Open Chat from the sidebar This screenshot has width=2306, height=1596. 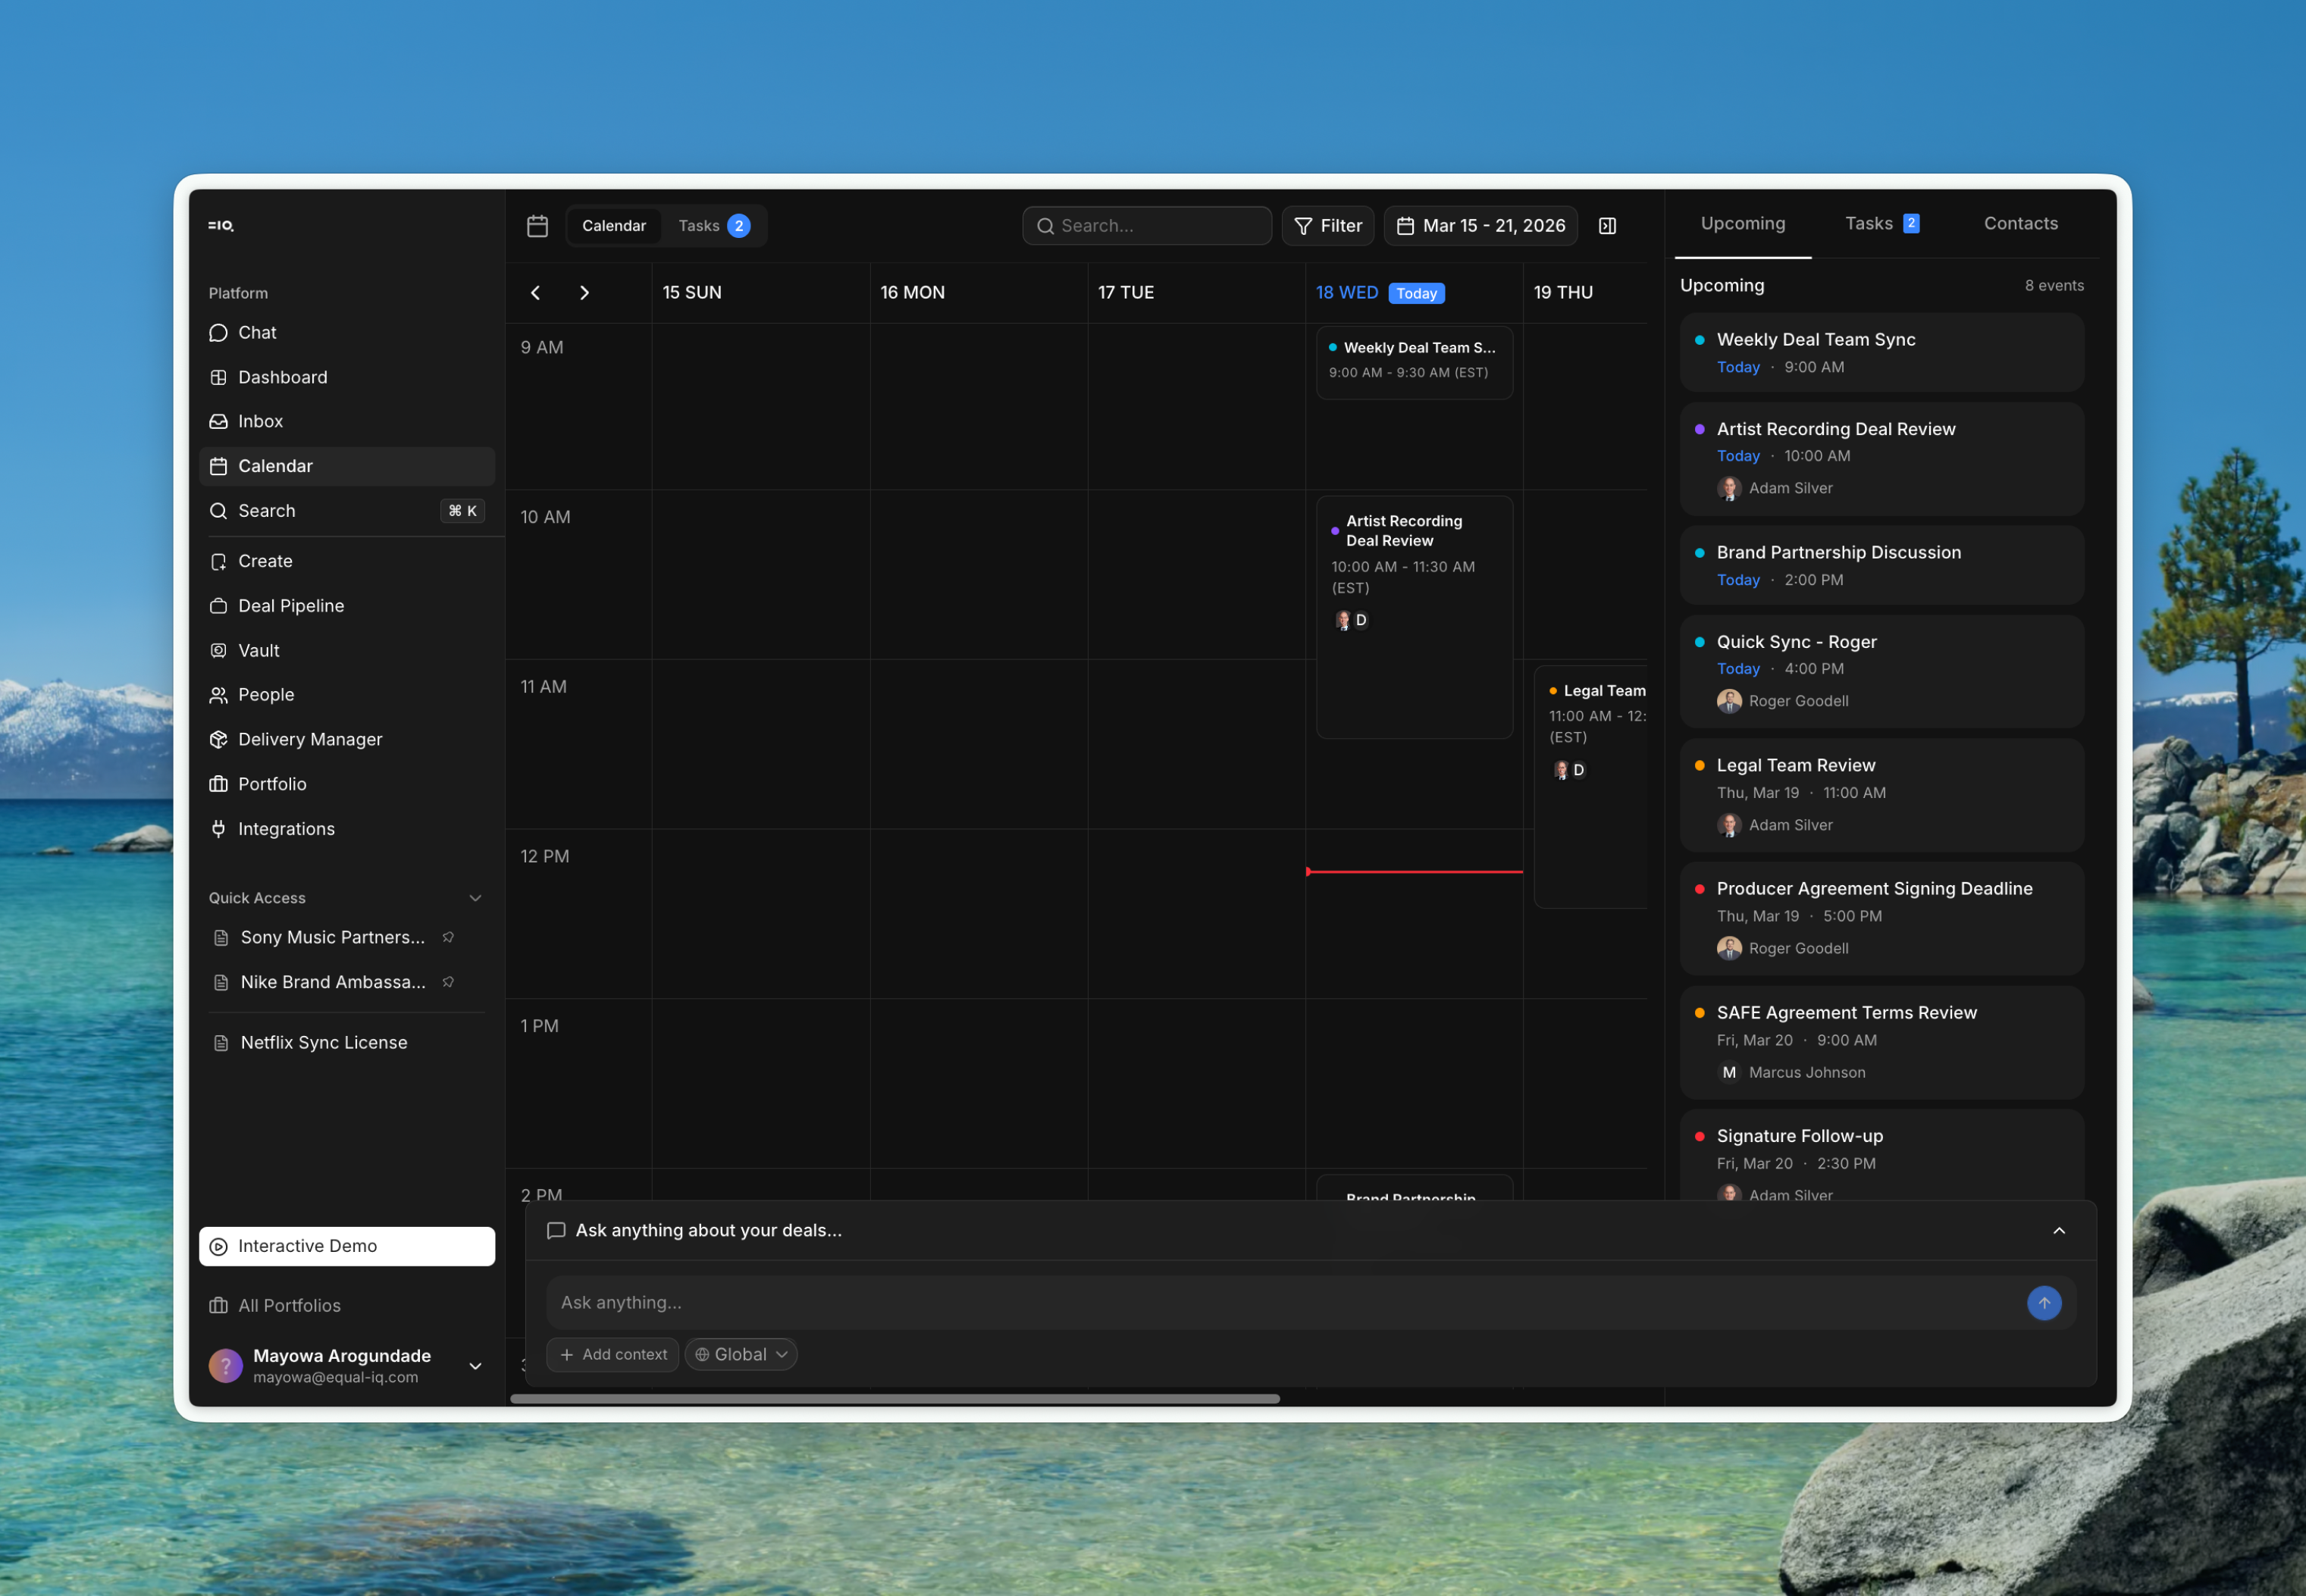tap(257, 333)
